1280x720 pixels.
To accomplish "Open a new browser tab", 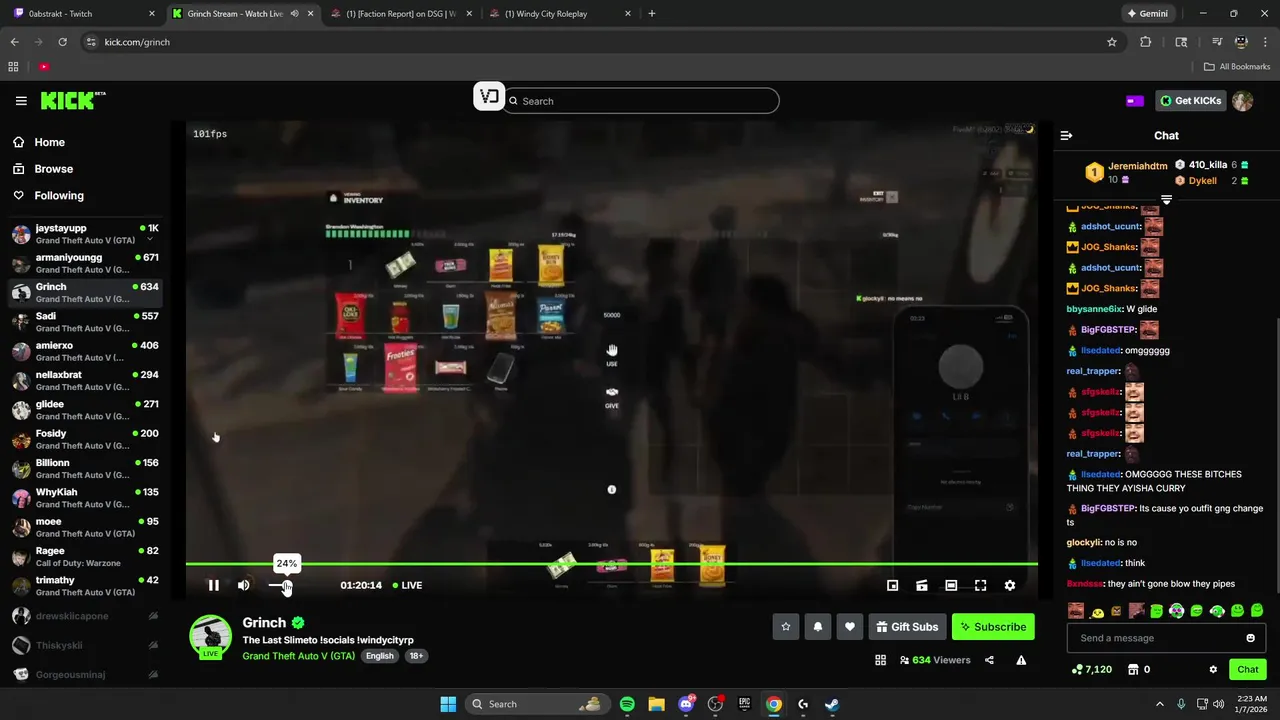I will [652, 14].
